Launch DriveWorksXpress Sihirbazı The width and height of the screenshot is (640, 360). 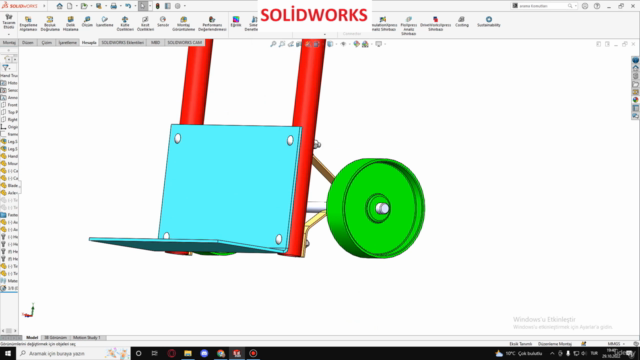[435, 24]
